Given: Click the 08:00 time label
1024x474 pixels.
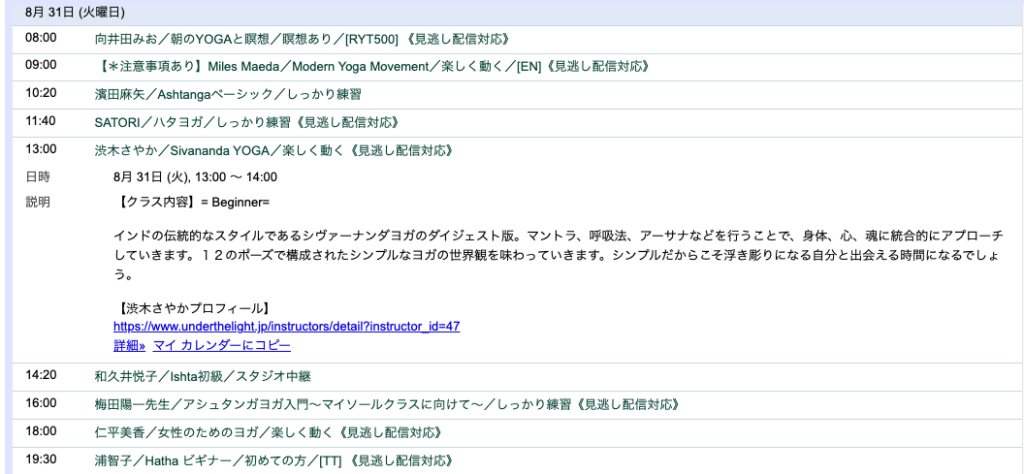Looking at the screenshot, I should [x=40, y=38].
